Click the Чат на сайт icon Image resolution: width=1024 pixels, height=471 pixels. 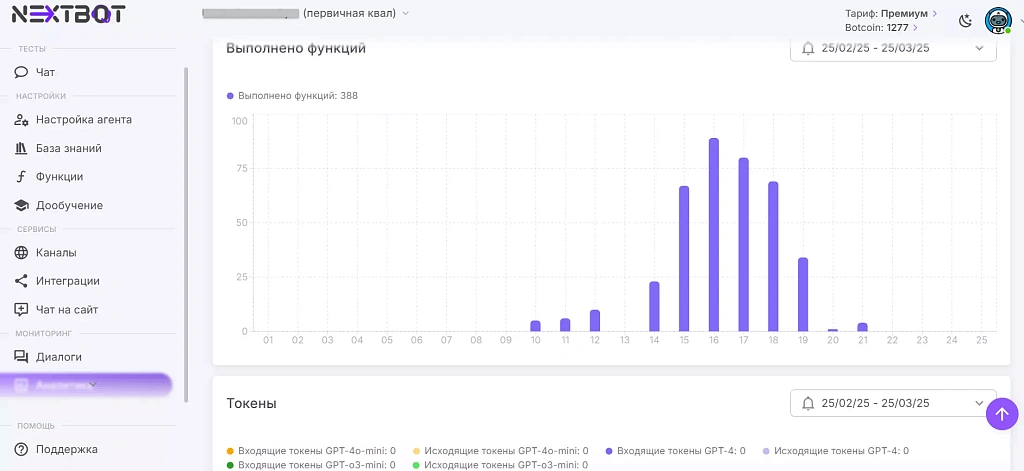21,310
